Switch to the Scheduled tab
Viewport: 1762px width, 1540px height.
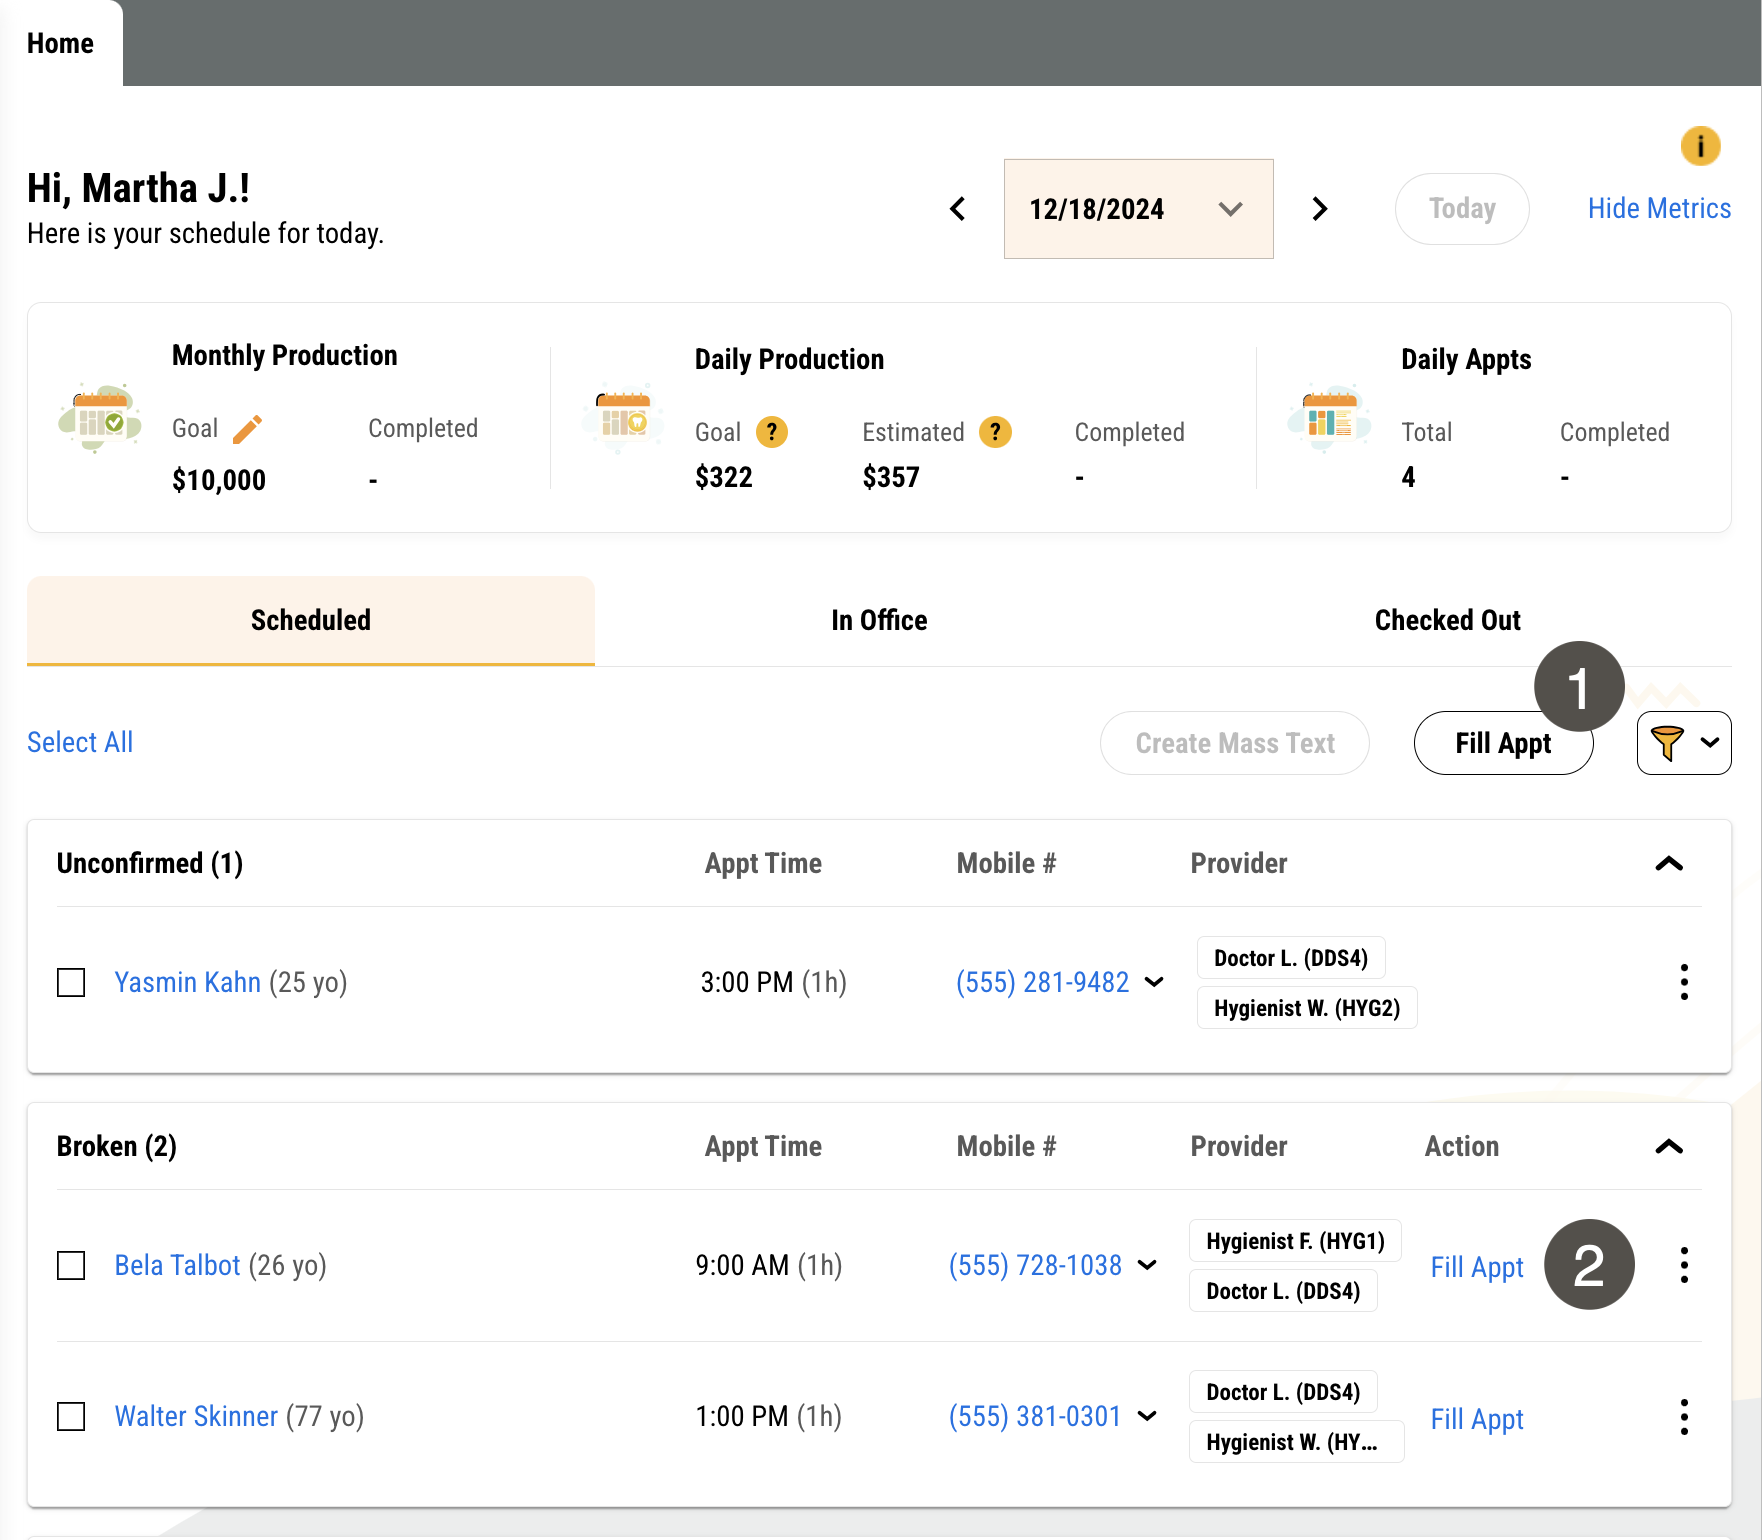pos(311,620)
